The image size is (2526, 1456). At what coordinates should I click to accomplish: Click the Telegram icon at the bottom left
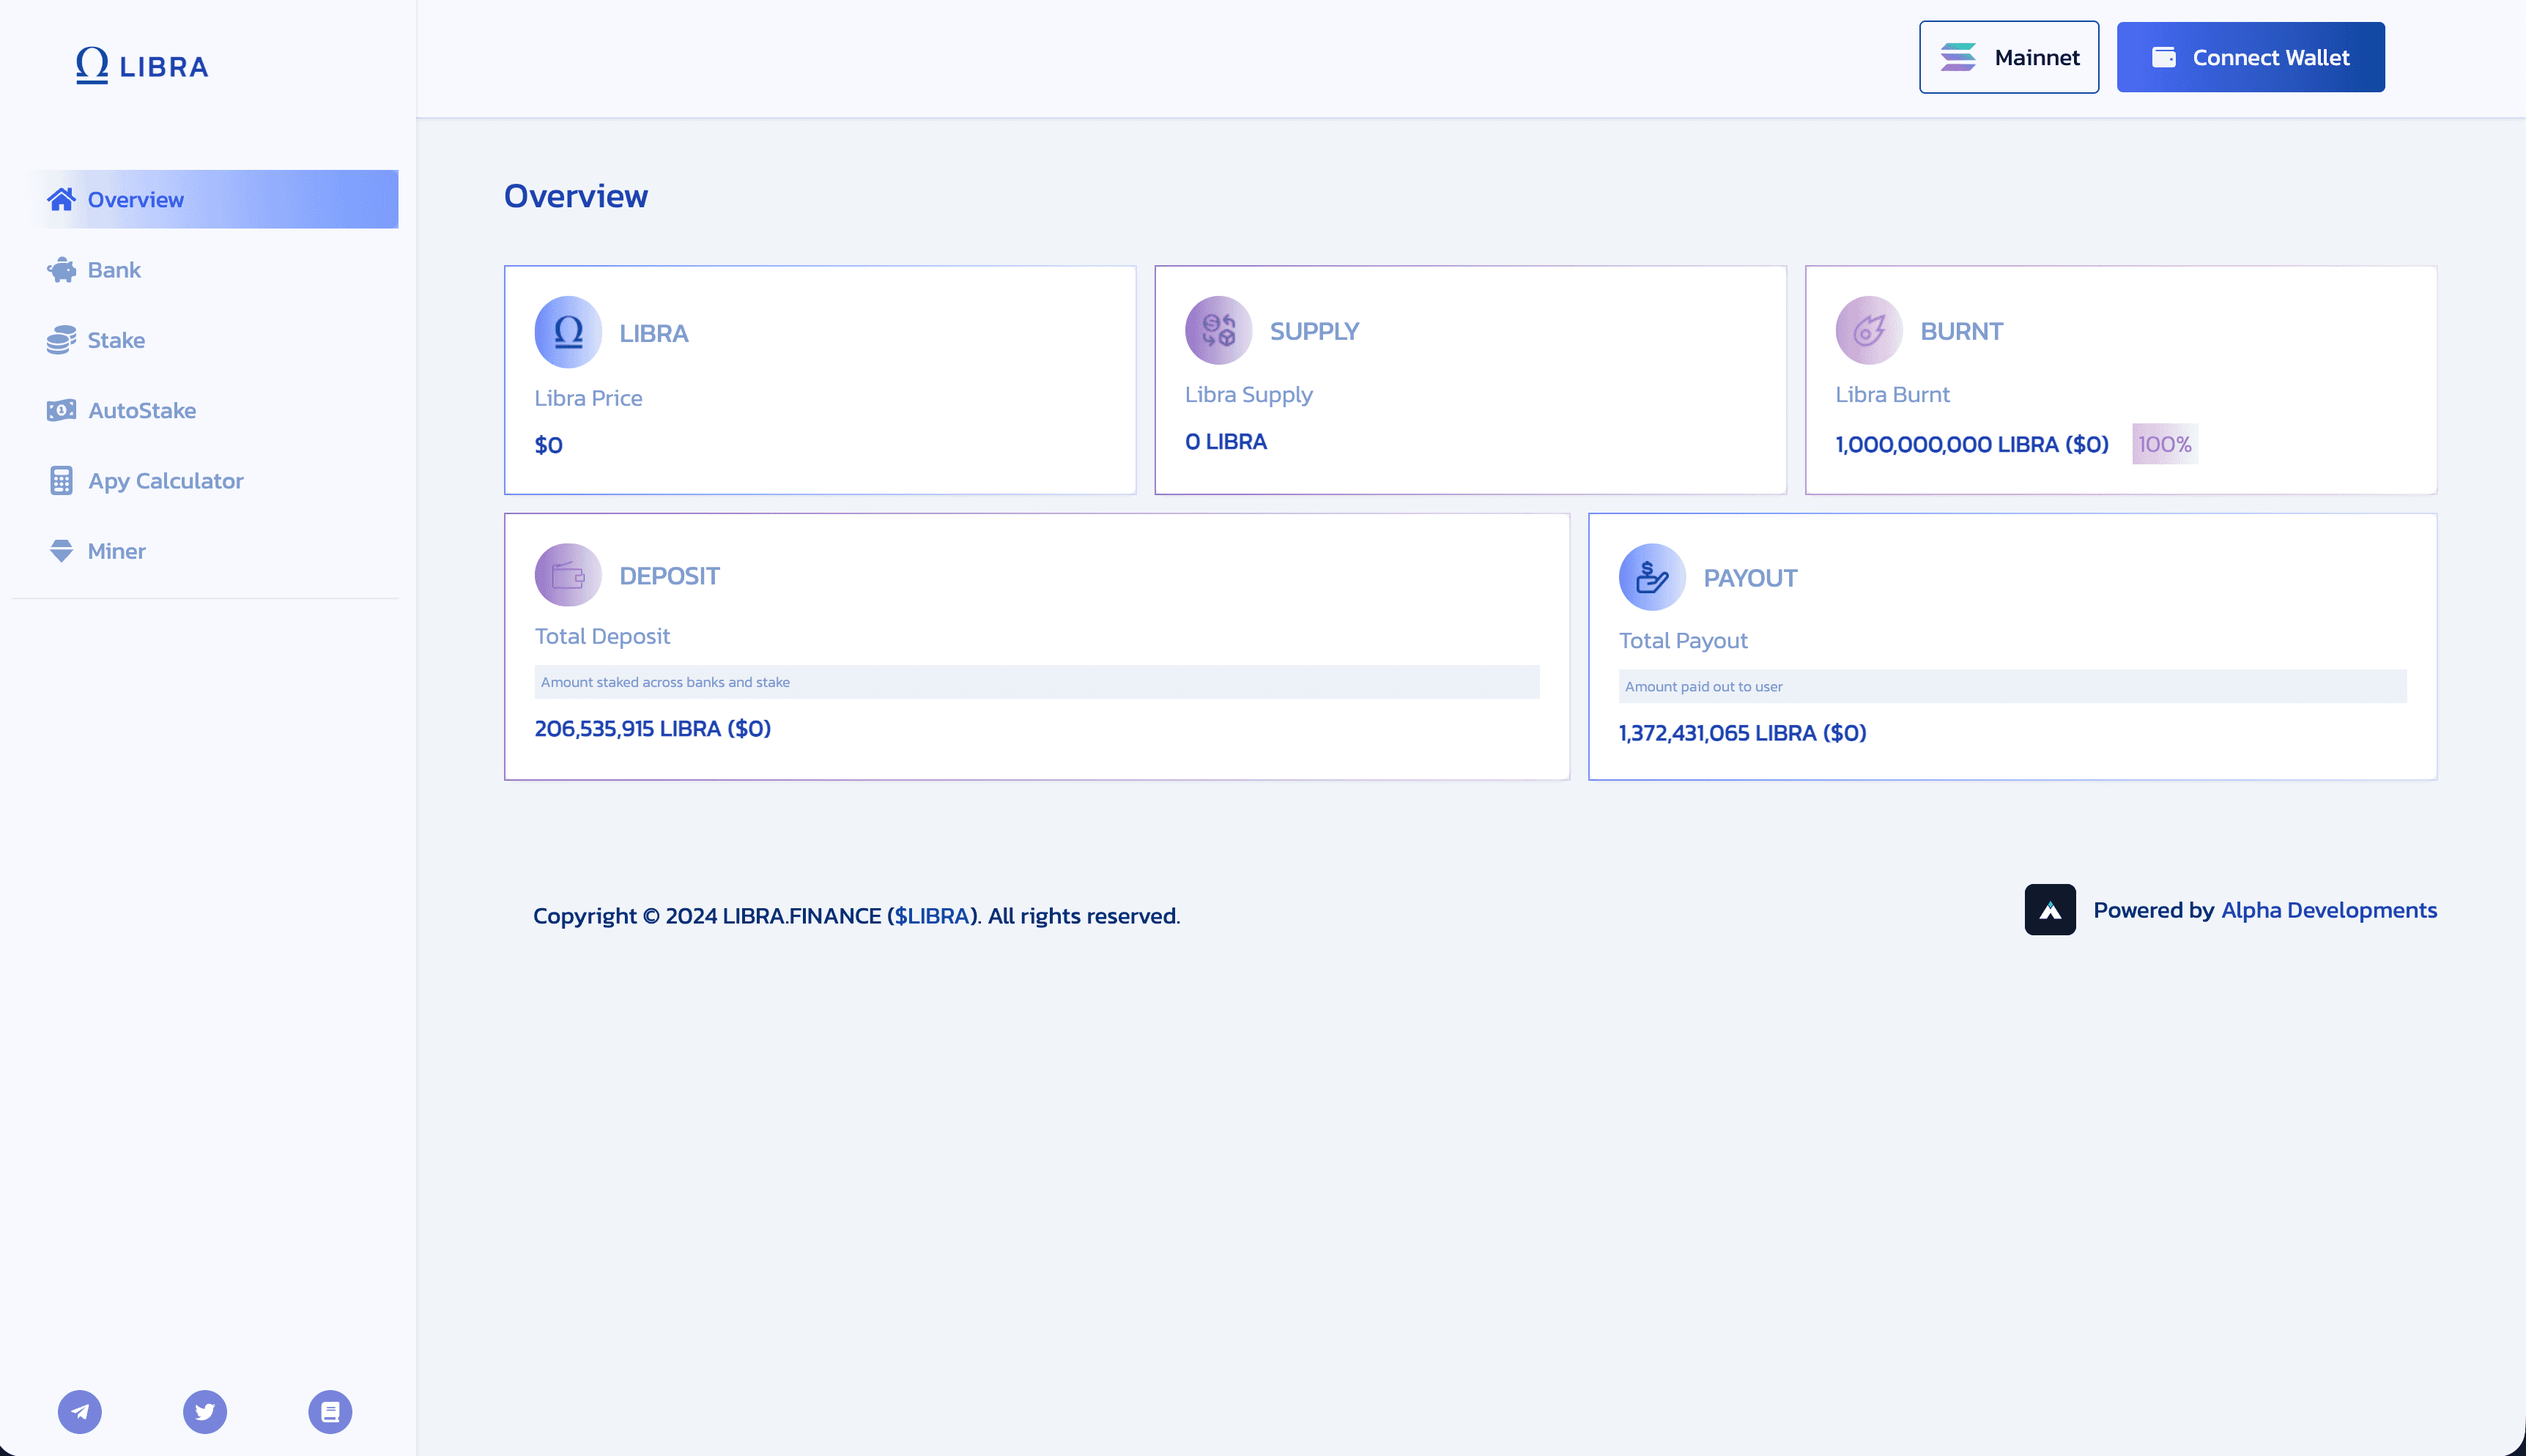[80, 1411]
